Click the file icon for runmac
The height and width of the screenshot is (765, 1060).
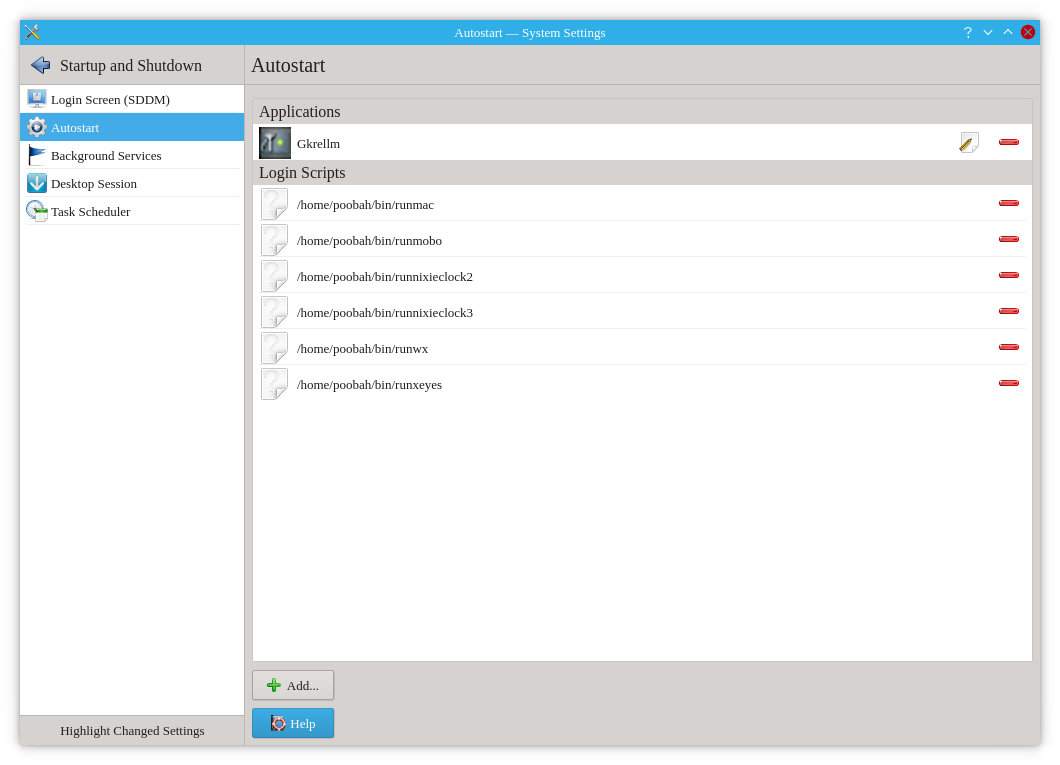click(274, 204)
